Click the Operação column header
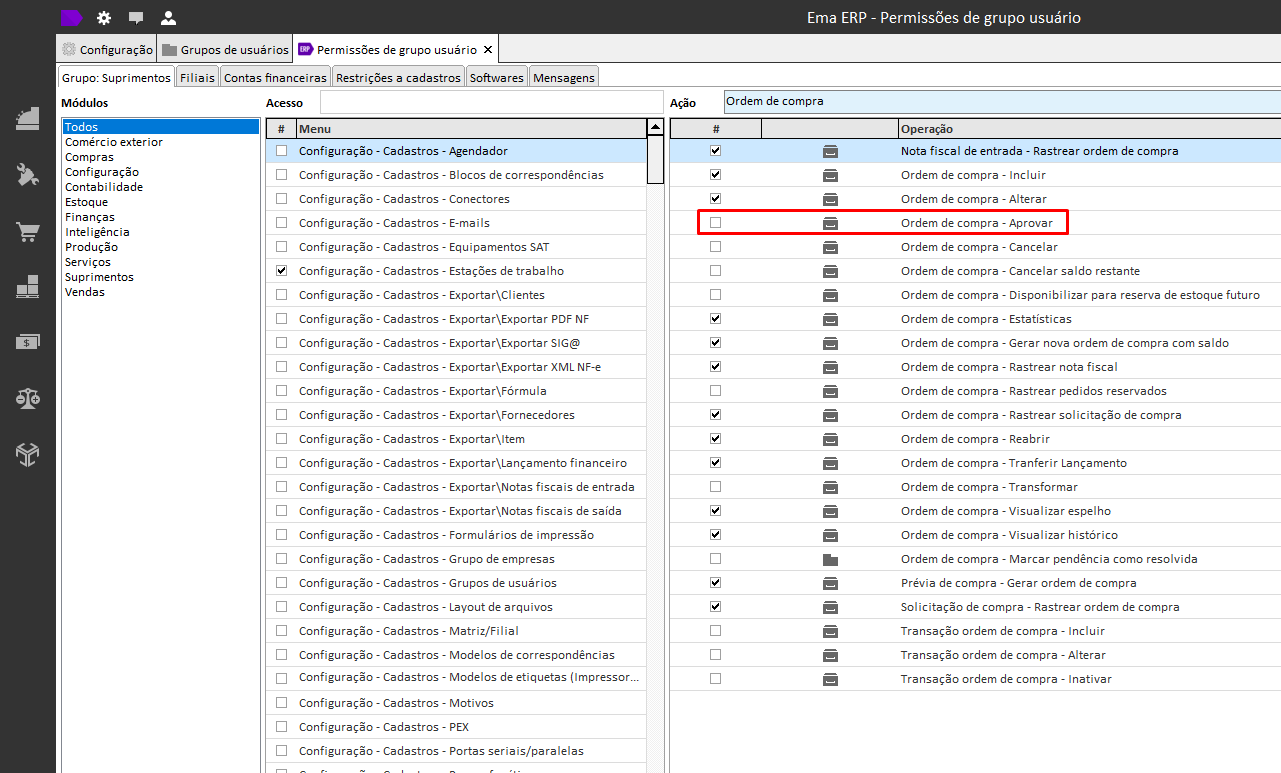The image size is (1281, 773). (x=1089, y=128)
